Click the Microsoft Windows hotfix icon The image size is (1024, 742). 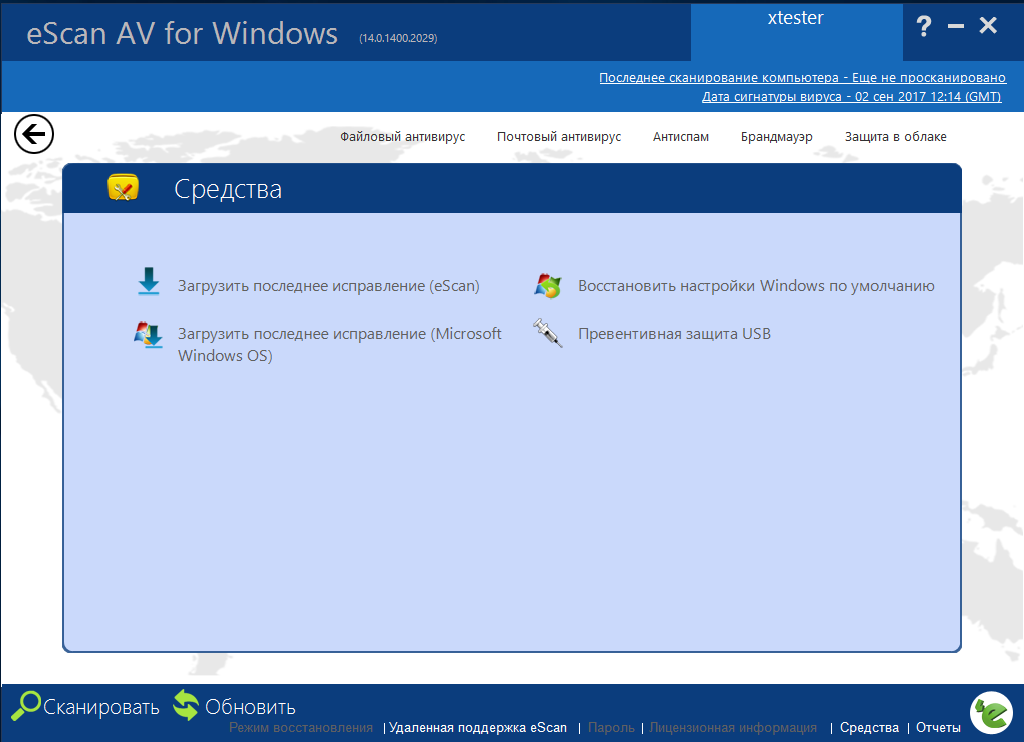click(x=149, y=335)
